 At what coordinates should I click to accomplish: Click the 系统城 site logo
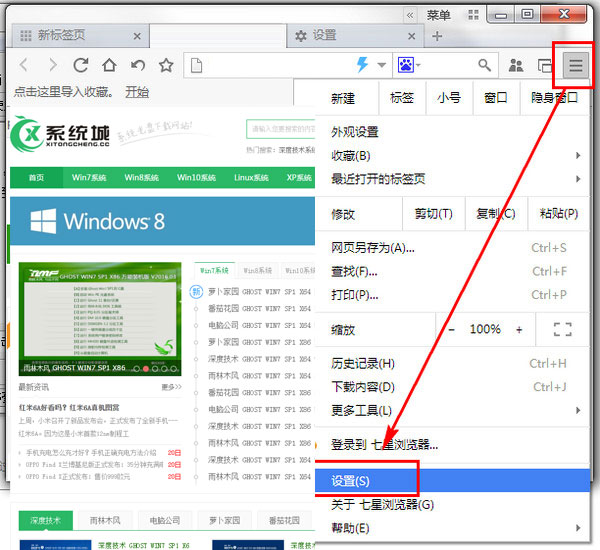60,134
